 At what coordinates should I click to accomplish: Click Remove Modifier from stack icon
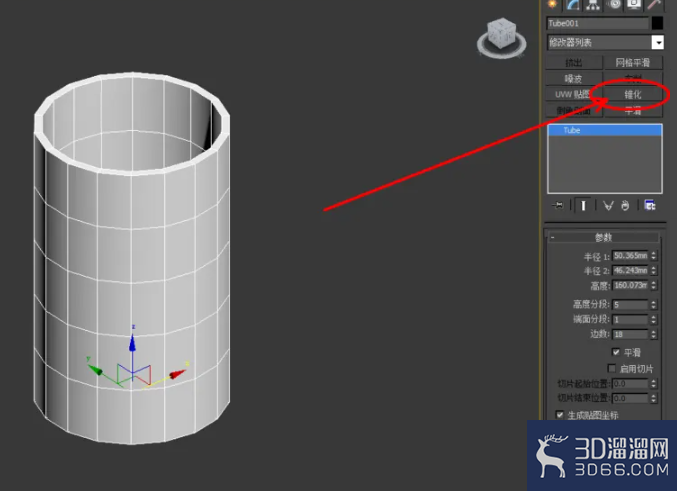click(625, 206)
